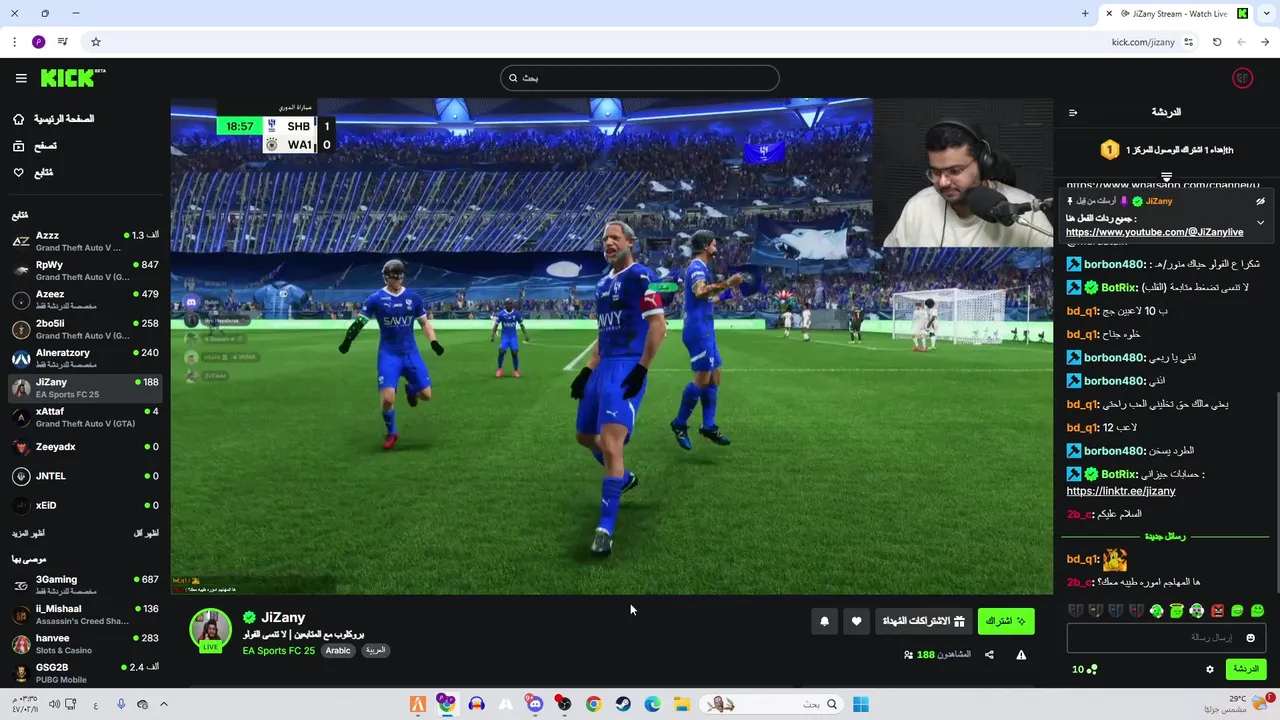
Task: Show hidden system tray icons chevron
Action: tap(164, 704)
